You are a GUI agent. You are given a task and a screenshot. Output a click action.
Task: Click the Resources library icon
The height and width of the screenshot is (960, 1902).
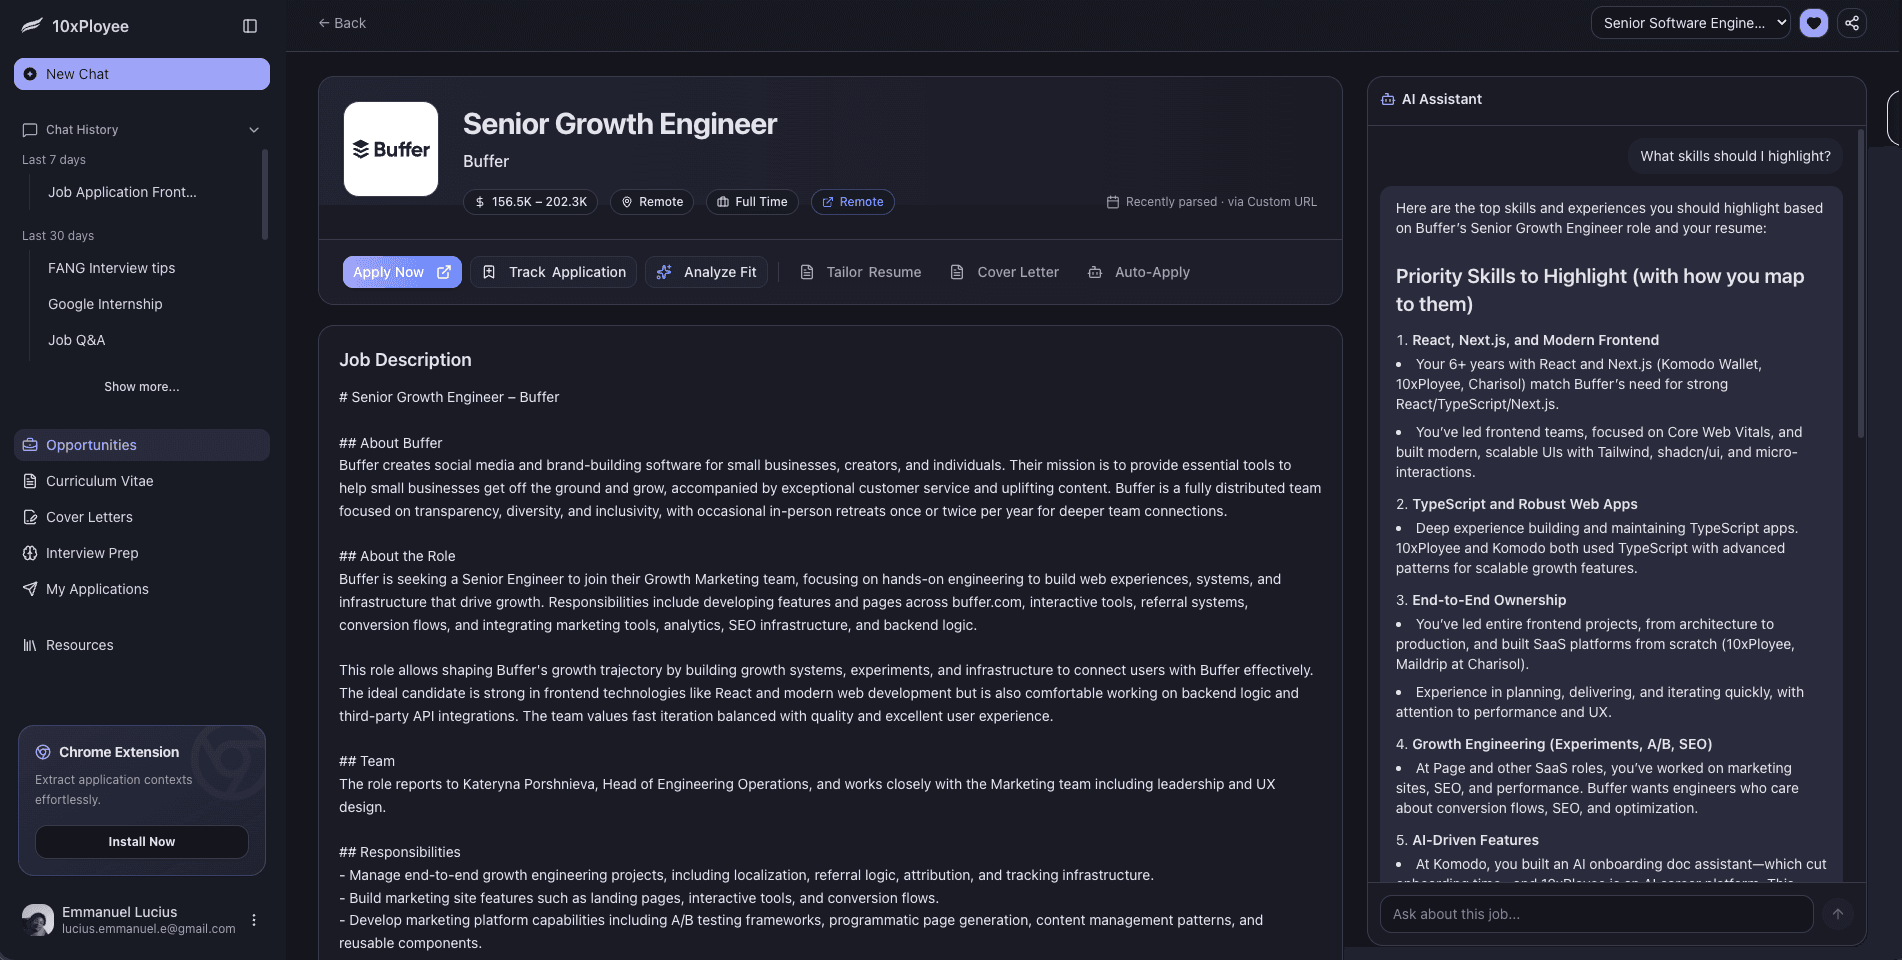click(x=30, y=645)
